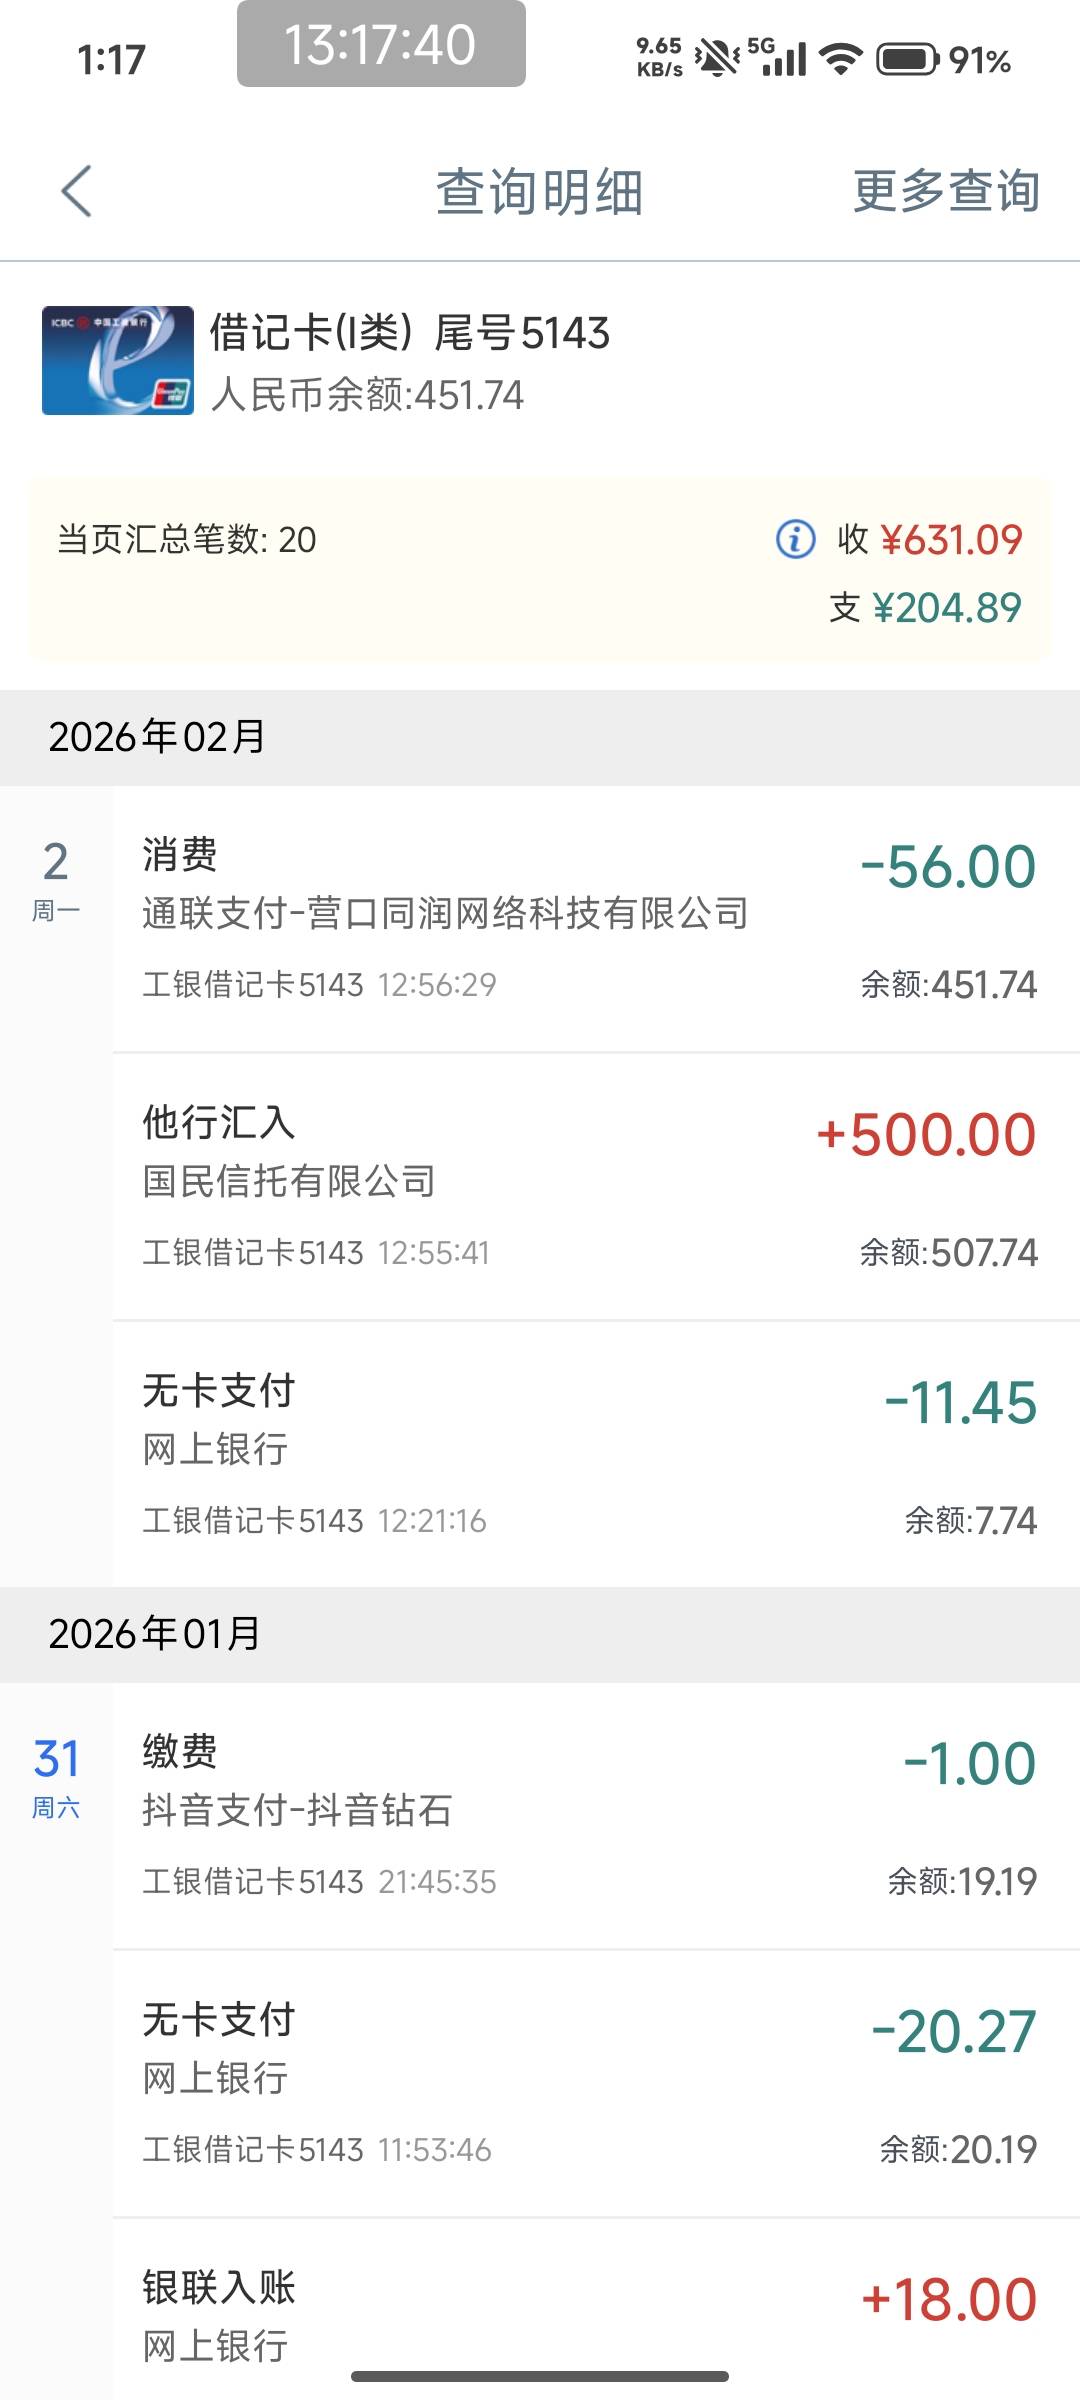Tap the bottom home gesture bar
Image resolution: width=1080 pixels, height=2400 pixels.
pyautogui.click(x=540, y=2376)
